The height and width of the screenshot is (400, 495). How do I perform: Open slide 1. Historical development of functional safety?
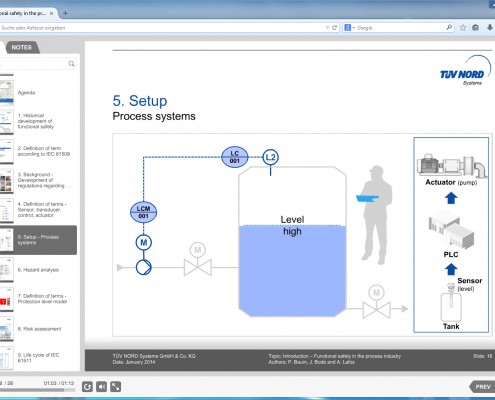(38, 121)
